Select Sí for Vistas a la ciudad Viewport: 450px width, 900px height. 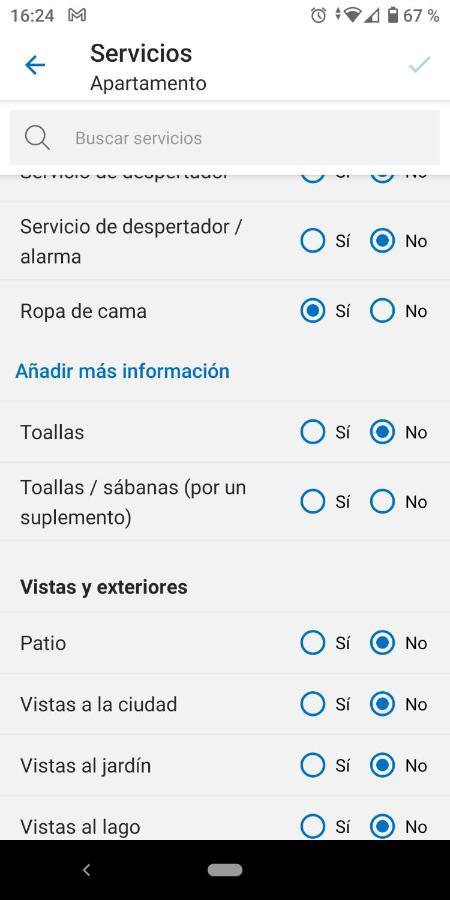point(313,704)
